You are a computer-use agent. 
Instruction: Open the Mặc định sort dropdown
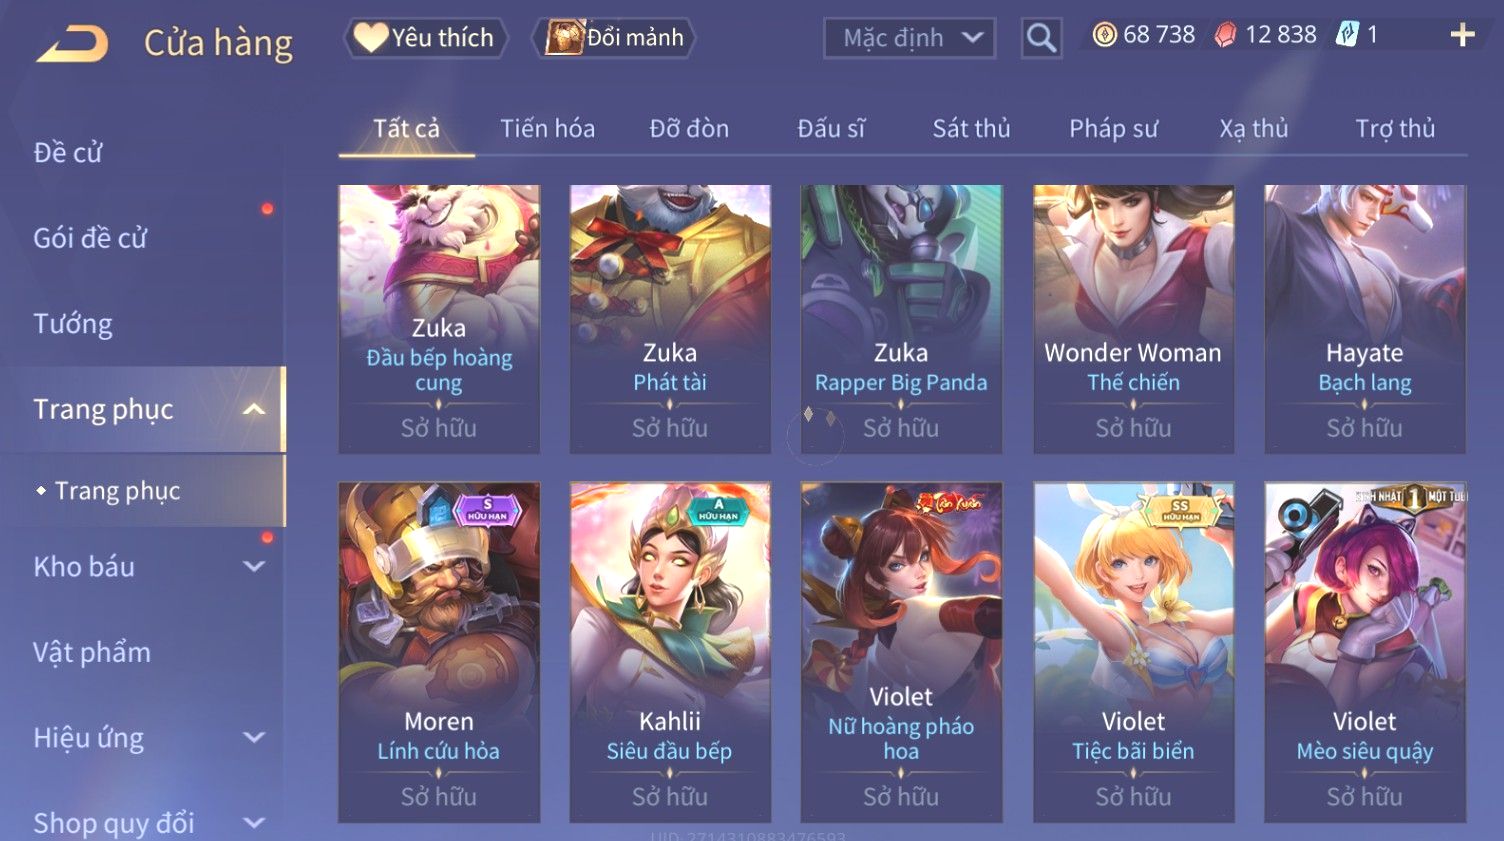point(909,38)
